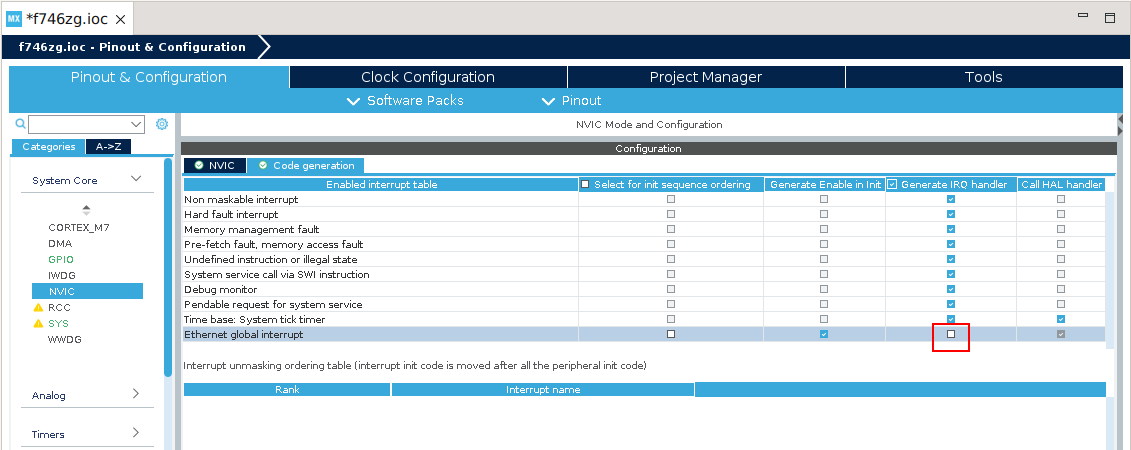Click the SYS warning triangle icon
This screenshot has width=1131, height=450.
(x=38, y=324)
